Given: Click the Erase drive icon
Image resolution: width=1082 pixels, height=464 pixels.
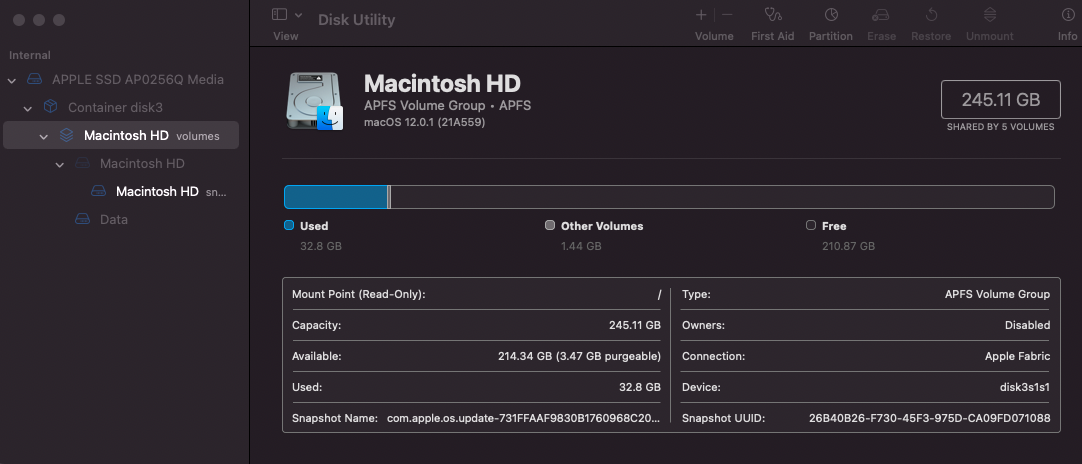Looking at the screenshot, I should [x=881, y=14].
